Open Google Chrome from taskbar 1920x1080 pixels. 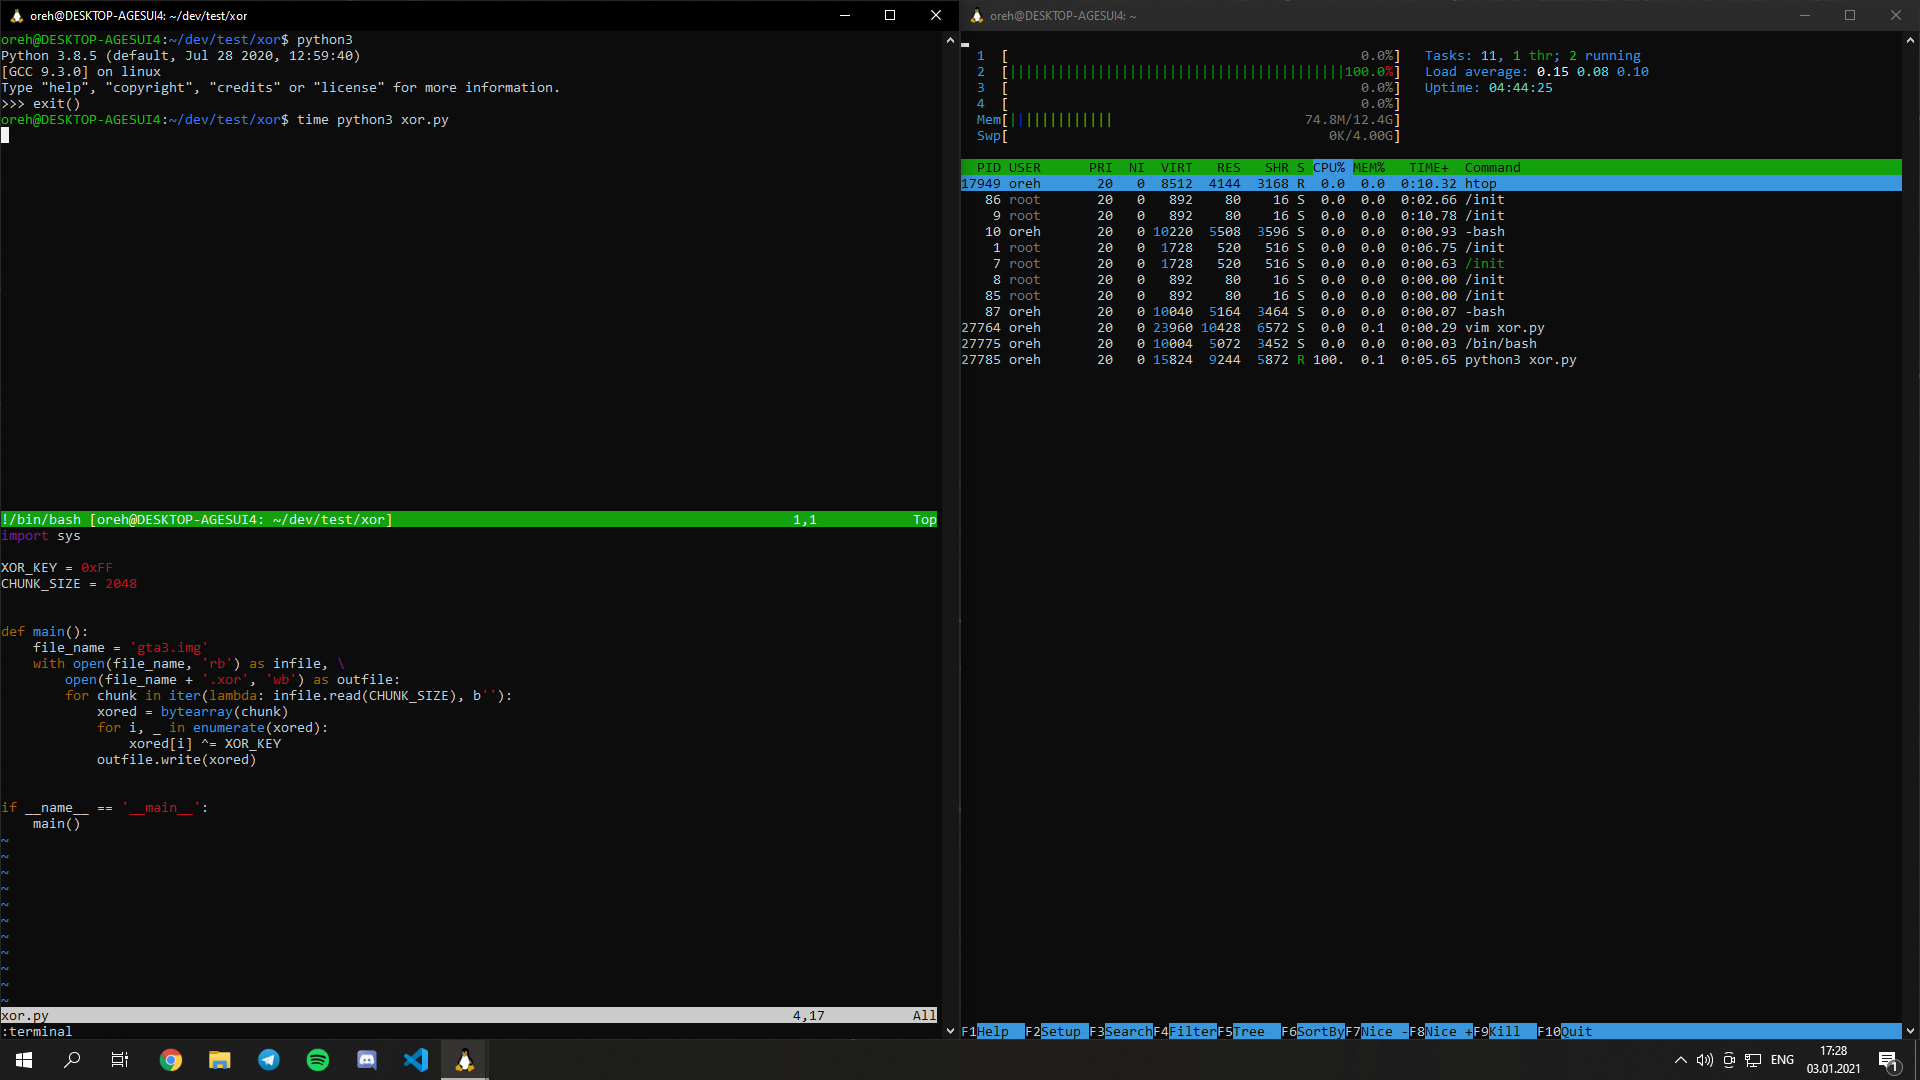click(x=171, y=1060)
